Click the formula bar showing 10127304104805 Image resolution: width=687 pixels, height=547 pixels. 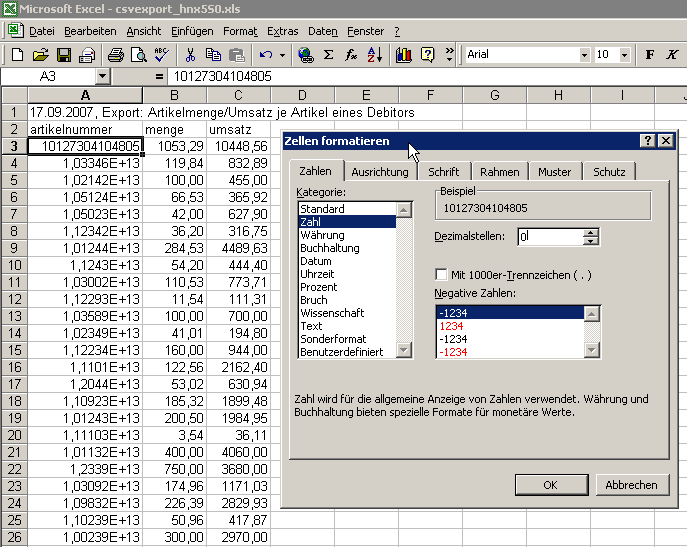pos(427,77)
